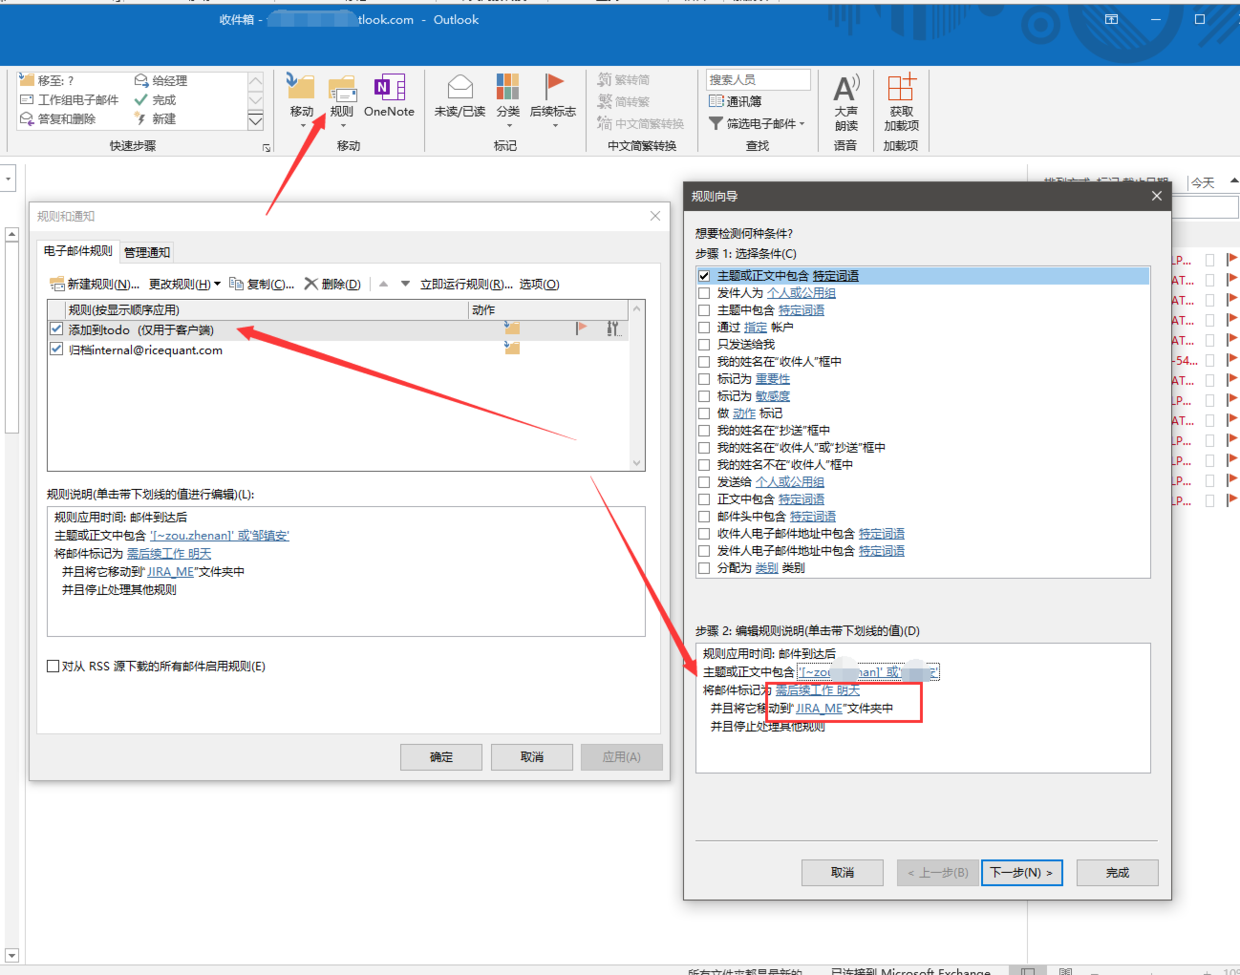Enable rules on RSS feeds checkbox
Screen dimensions: 1240x975
point(53,666)
